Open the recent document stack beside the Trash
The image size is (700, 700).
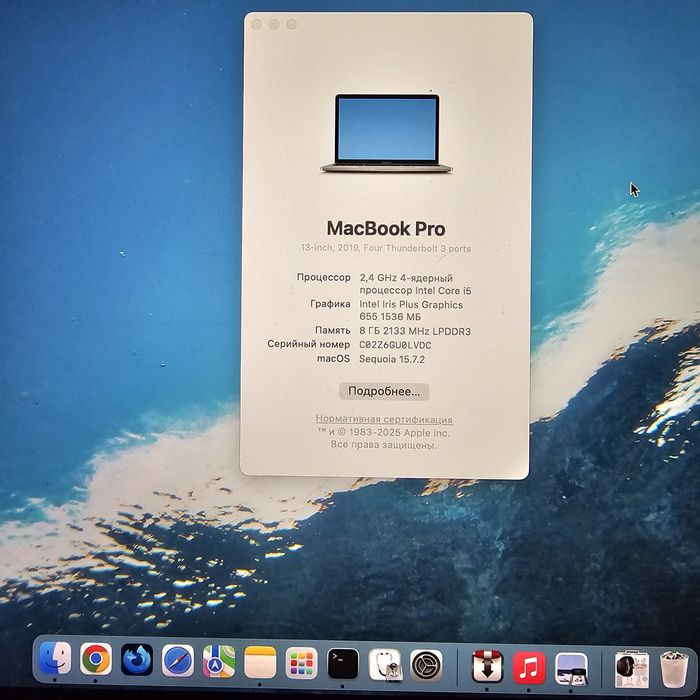tap(632, 669)
